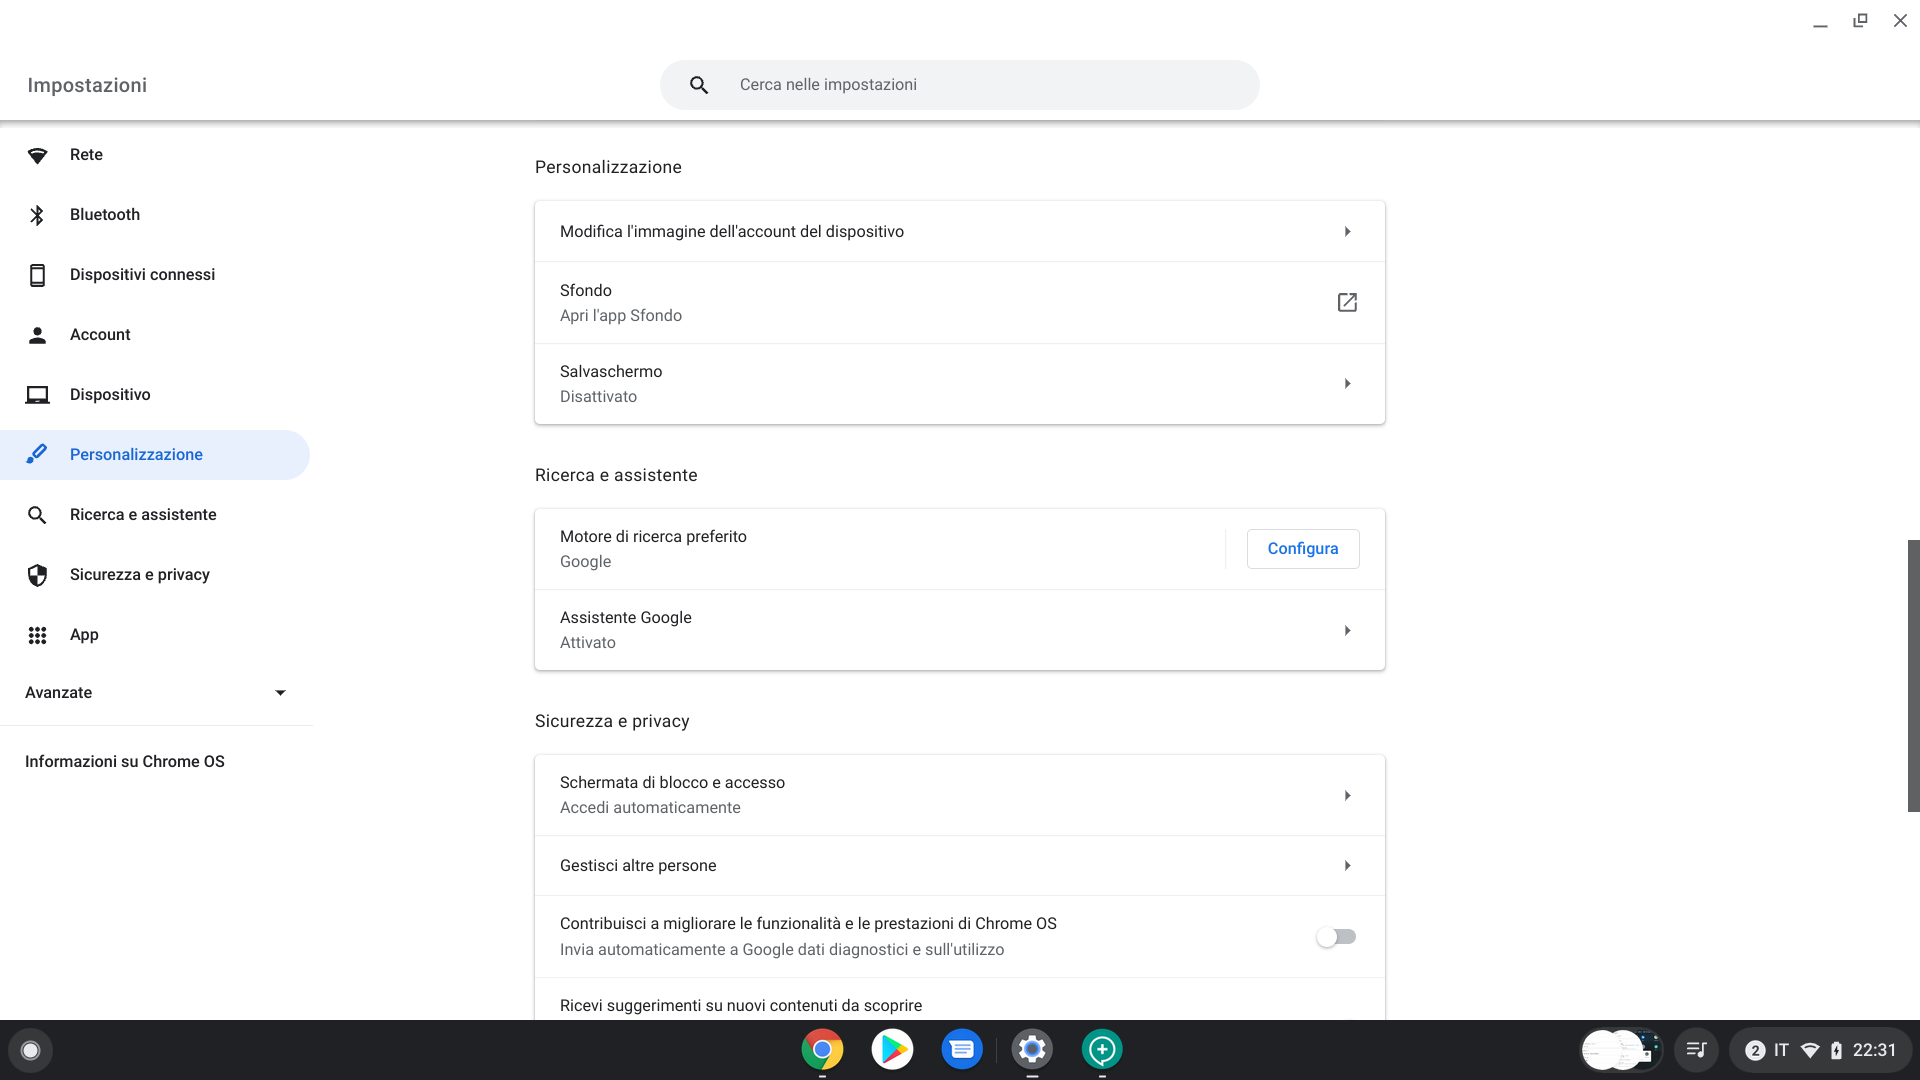Open Sfondo app via the external link icon
Screen dimensions: 1920x1080
(x=1347, y=302)
